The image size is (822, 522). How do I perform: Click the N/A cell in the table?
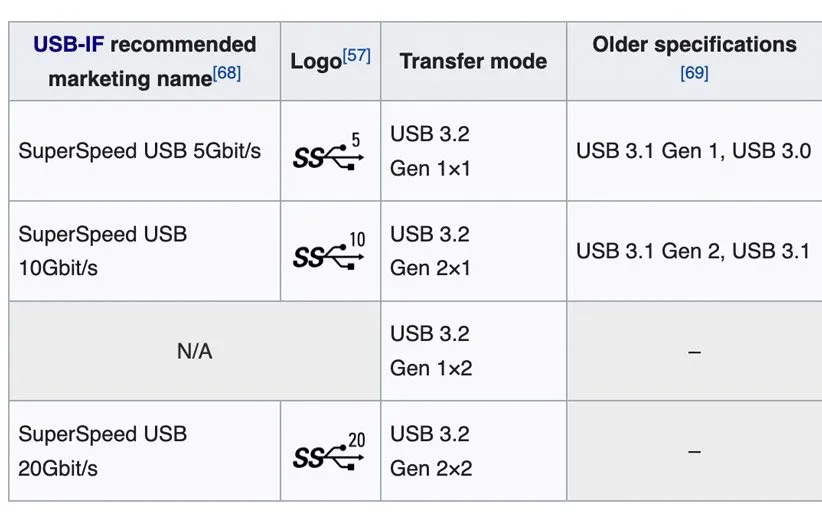click(194, 351)
